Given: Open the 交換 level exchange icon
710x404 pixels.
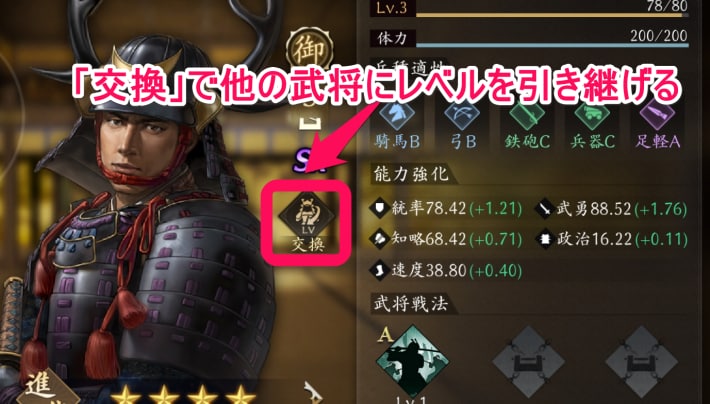Looking at the screenshot, I should click(307, 222).
